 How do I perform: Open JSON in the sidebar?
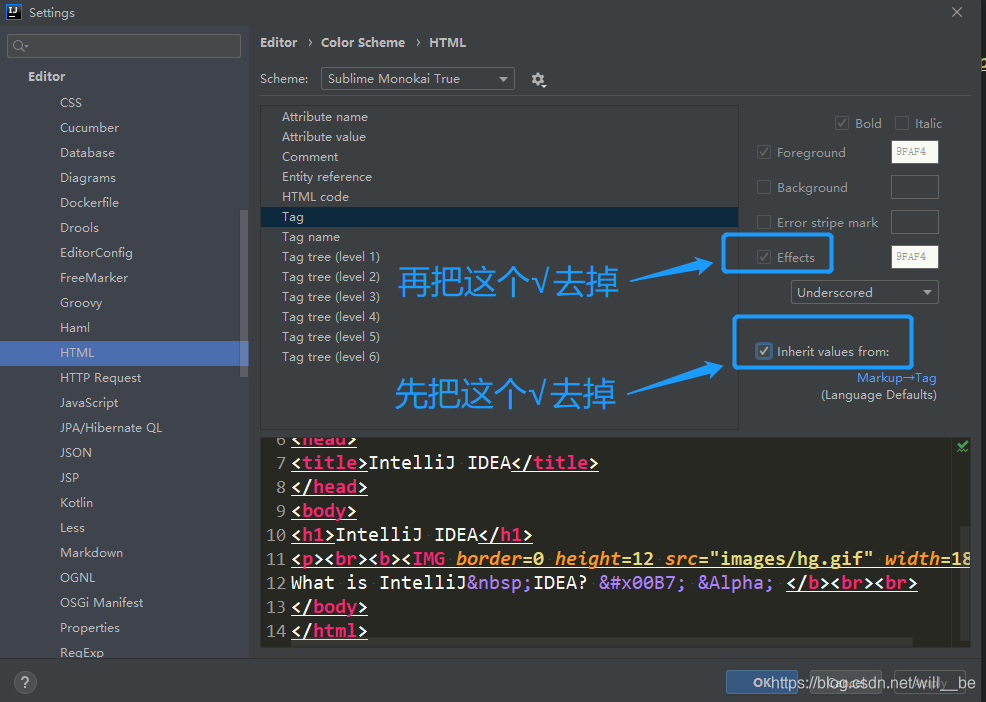click(x=76, y=453)
